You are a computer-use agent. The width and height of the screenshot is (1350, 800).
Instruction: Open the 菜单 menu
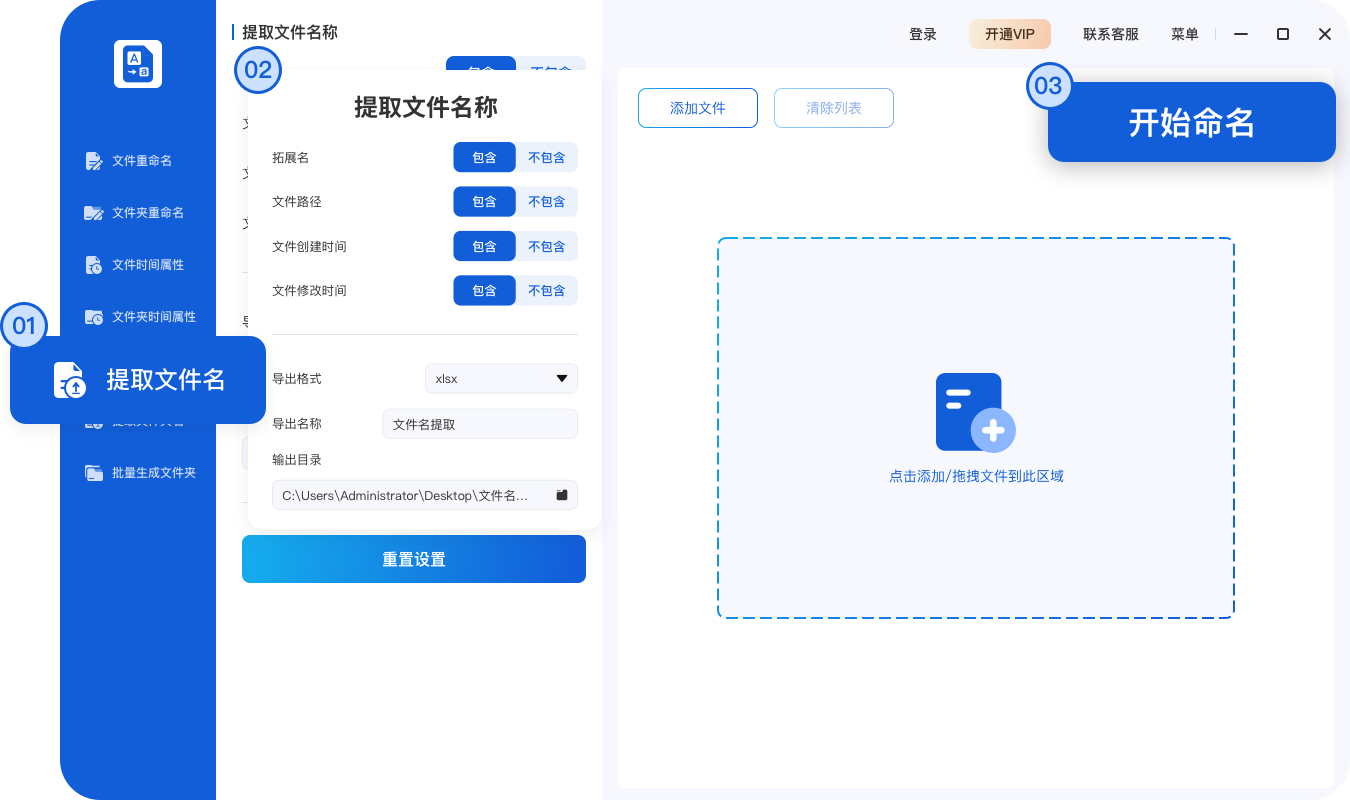click(1184, 33)
